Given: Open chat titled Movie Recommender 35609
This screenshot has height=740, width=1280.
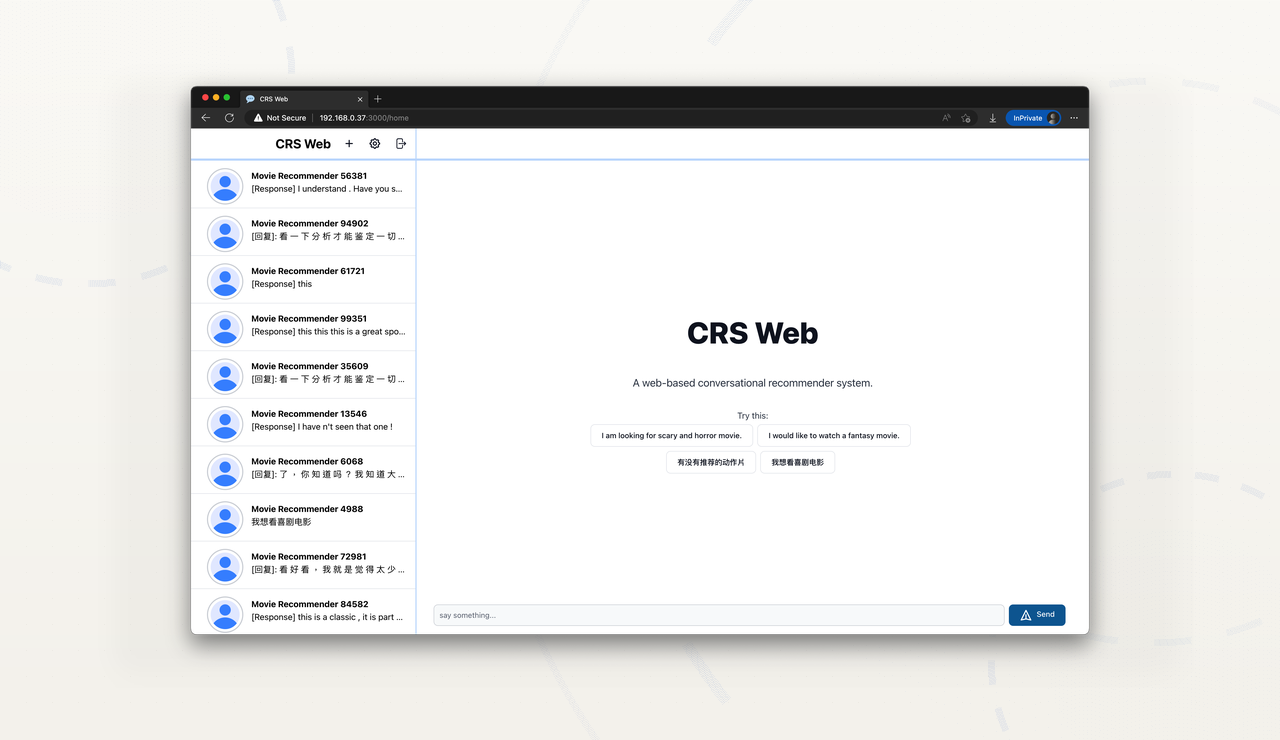Looking at the screenshot, I should coord(309,366).
